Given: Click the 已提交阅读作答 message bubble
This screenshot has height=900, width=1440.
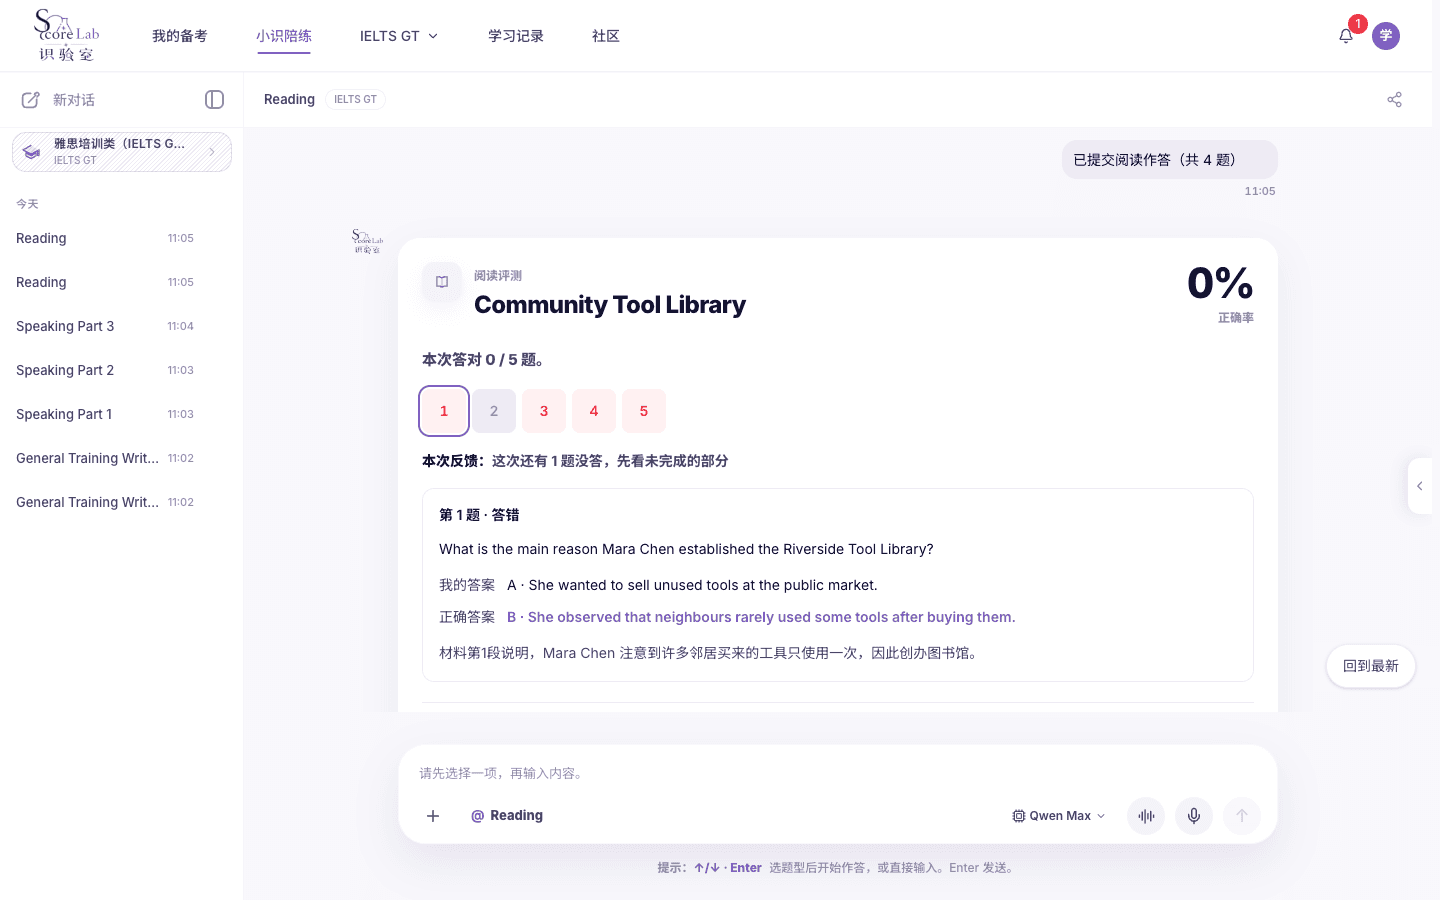Looking at the screenshot, I should tap(1170, 160).
